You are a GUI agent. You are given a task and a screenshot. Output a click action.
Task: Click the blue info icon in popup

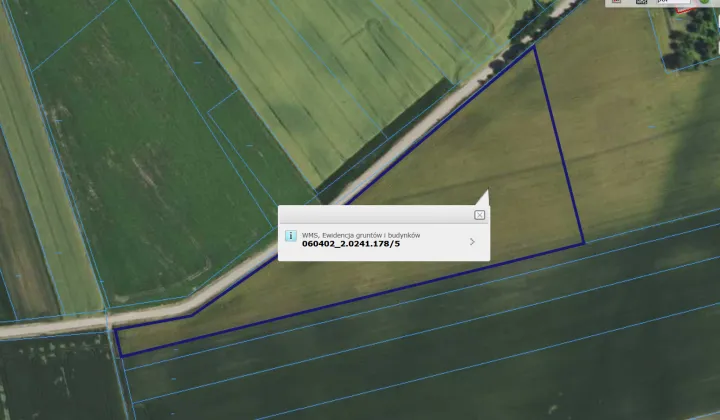tap(290, 236)
